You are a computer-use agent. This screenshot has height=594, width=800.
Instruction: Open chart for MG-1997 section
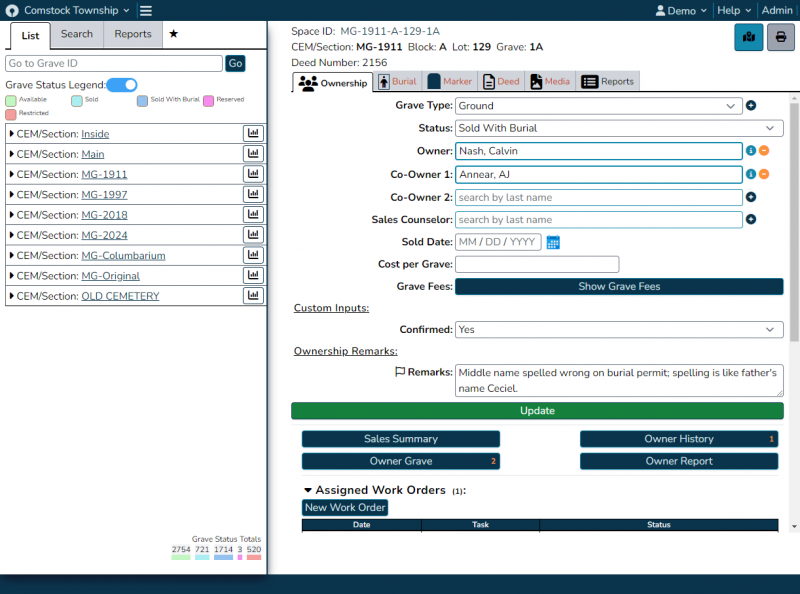(x=253, y=194)
